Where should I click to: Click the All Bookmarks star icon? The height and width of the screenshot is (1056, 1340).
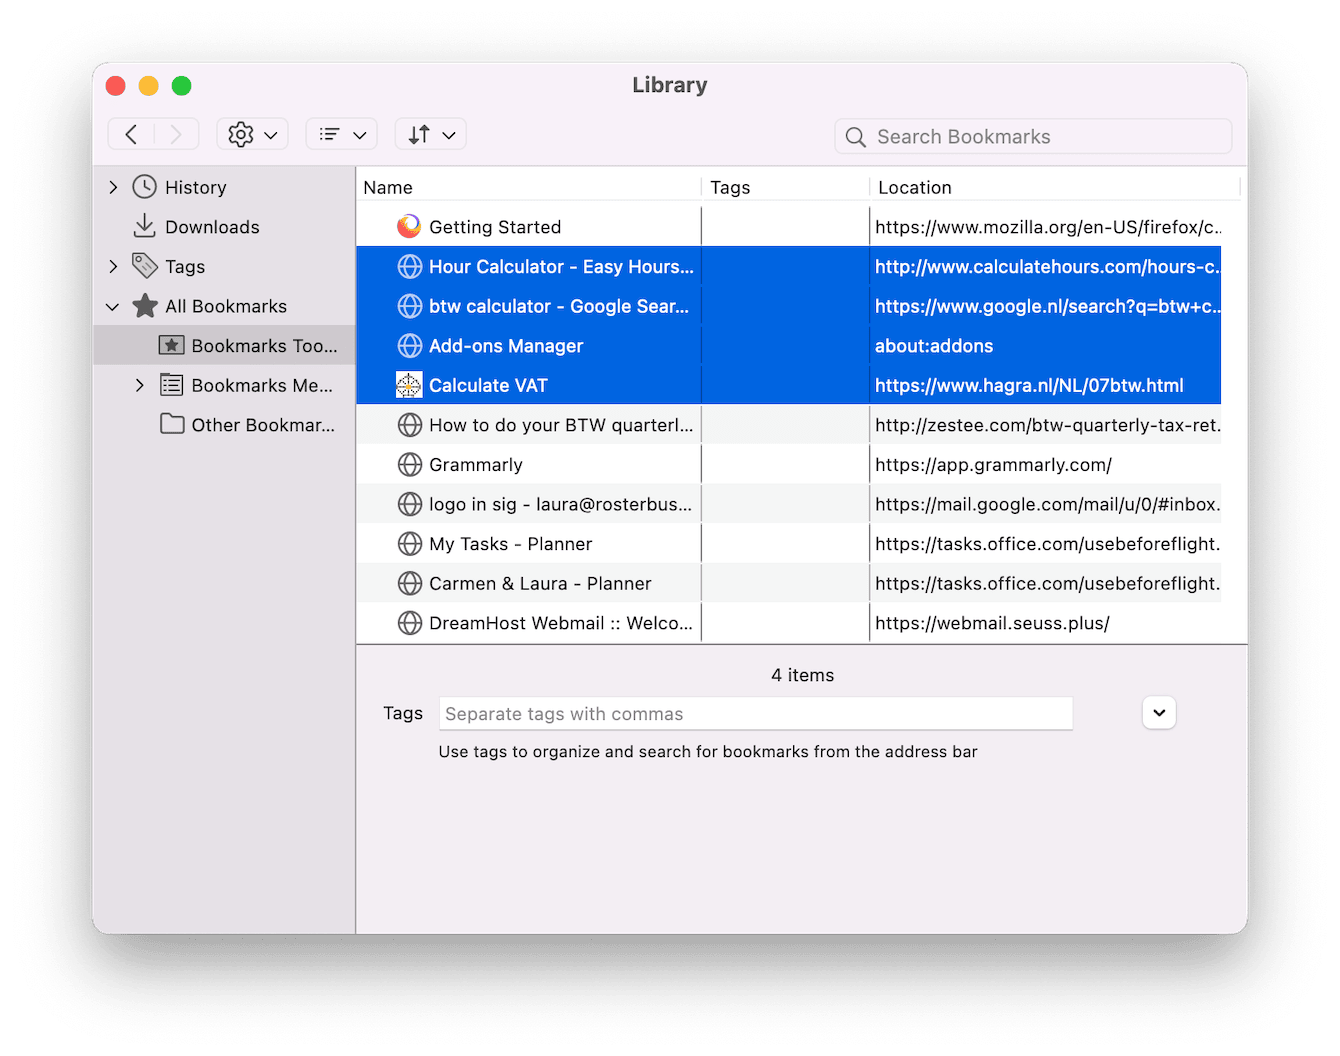[x=143, y=306]
